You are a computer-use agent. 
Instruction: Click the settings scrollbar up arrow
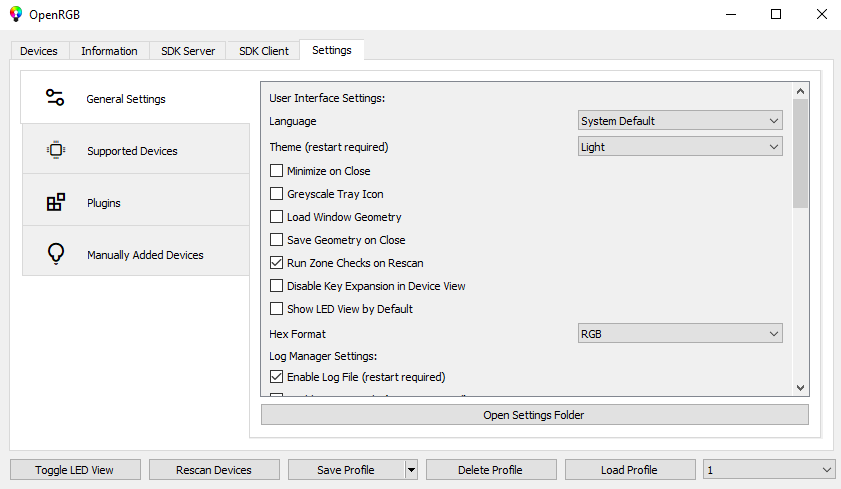tap(800, 91)
